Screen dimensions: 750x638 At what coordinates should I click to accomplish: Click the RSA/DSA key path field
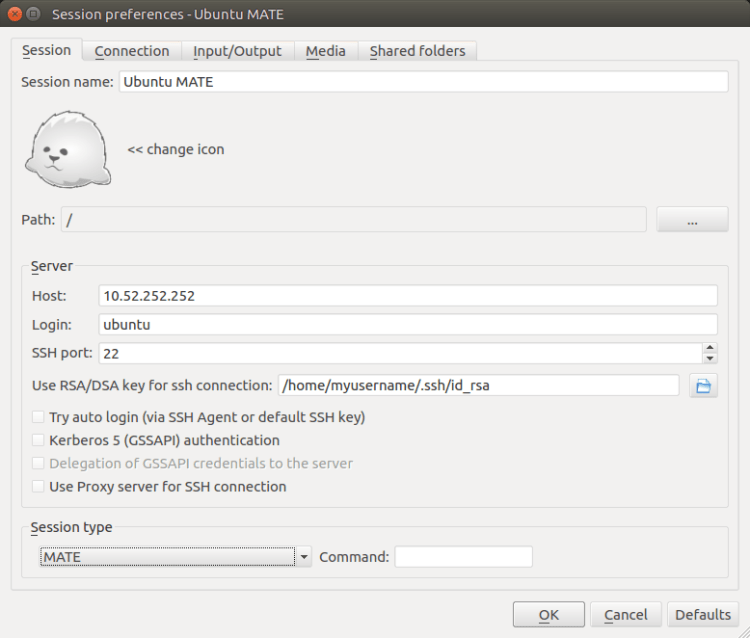(x=478, y=385)
